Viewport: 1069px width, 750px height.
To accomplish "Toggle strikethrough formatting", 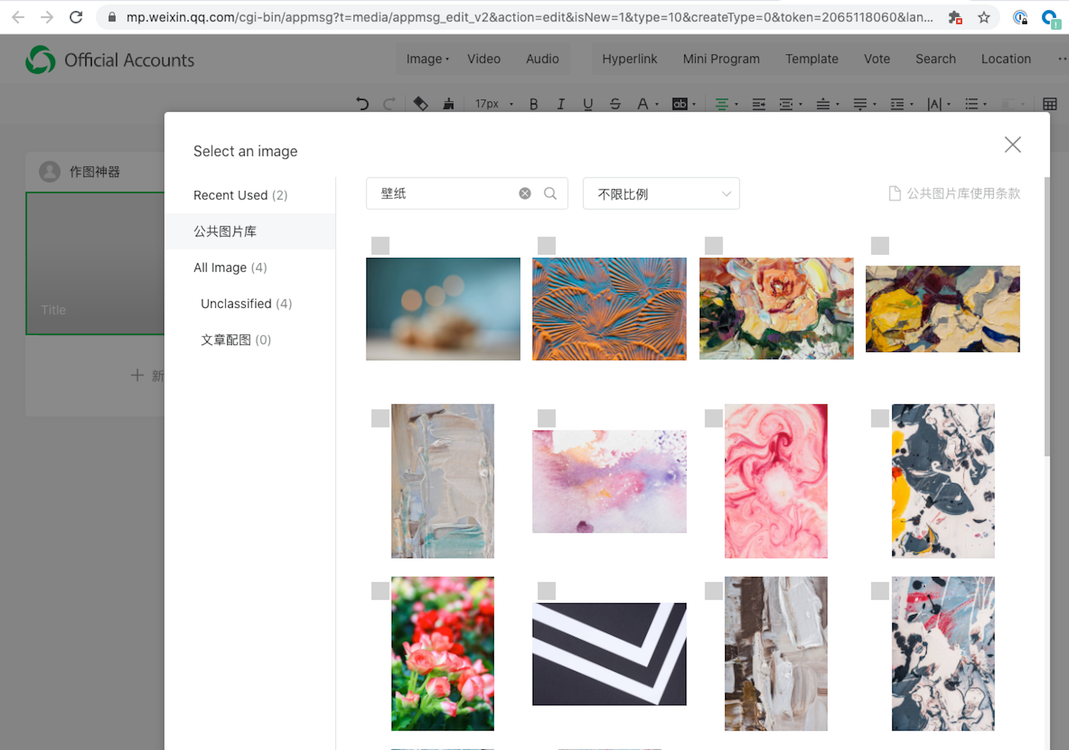I will [x=615, y=104].
